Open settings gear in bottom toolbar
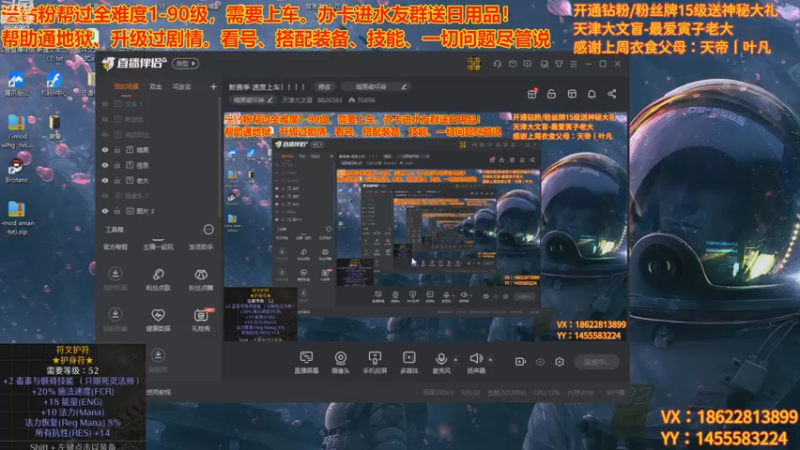800x450 pixels. 559,362
